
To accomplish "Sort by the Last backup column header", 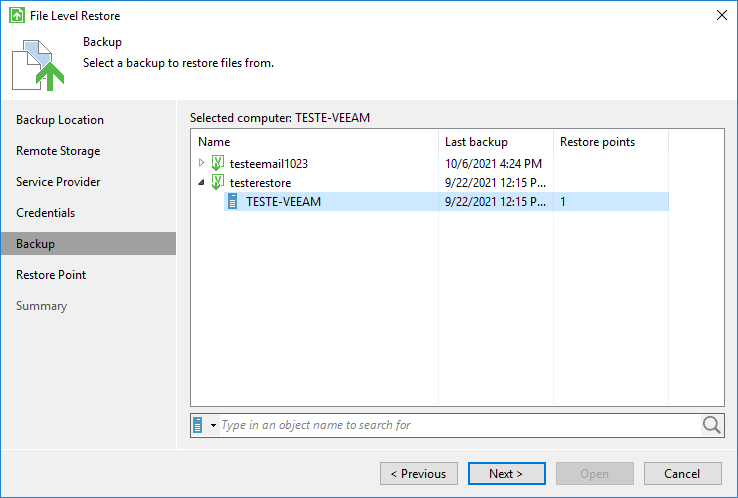I will 496,142.
